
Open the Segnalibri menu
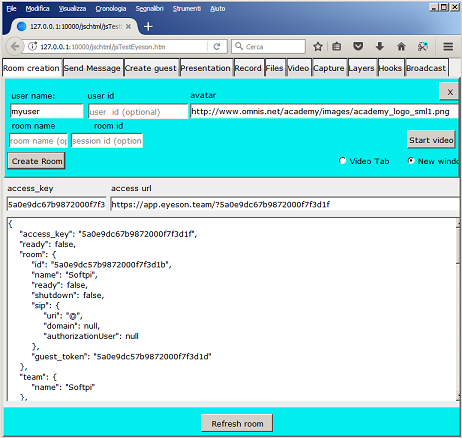tap(149, 9)
